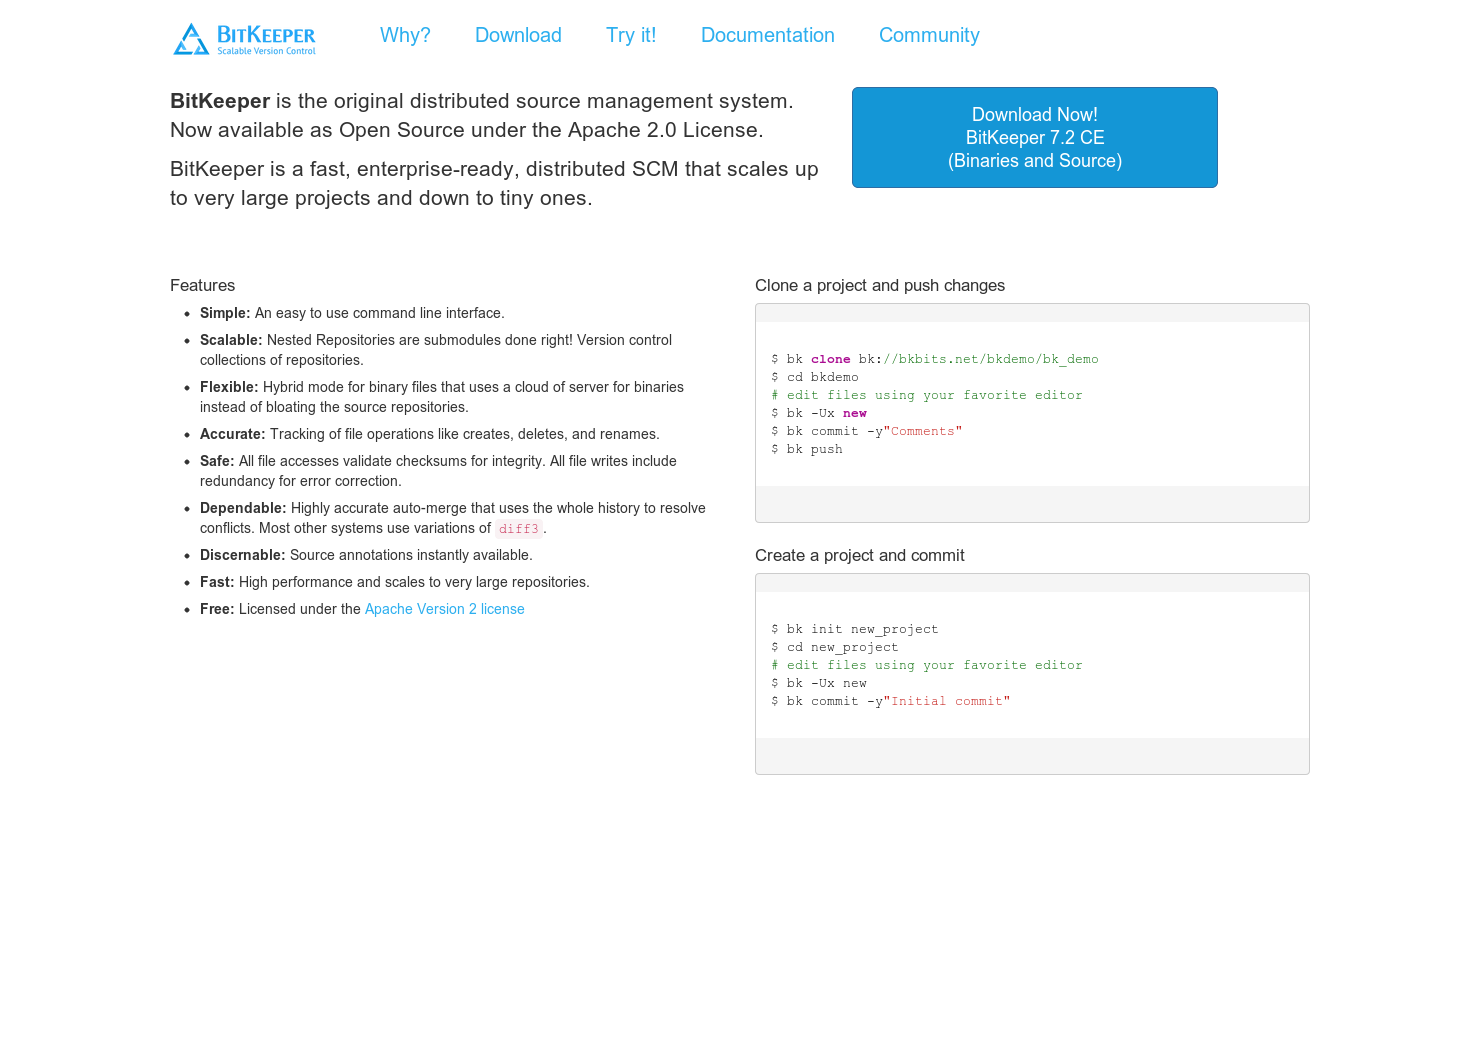Click the edit files comment in create example
The image size is (1480, 1037).
pyautogui.click(x=927, y=665)
